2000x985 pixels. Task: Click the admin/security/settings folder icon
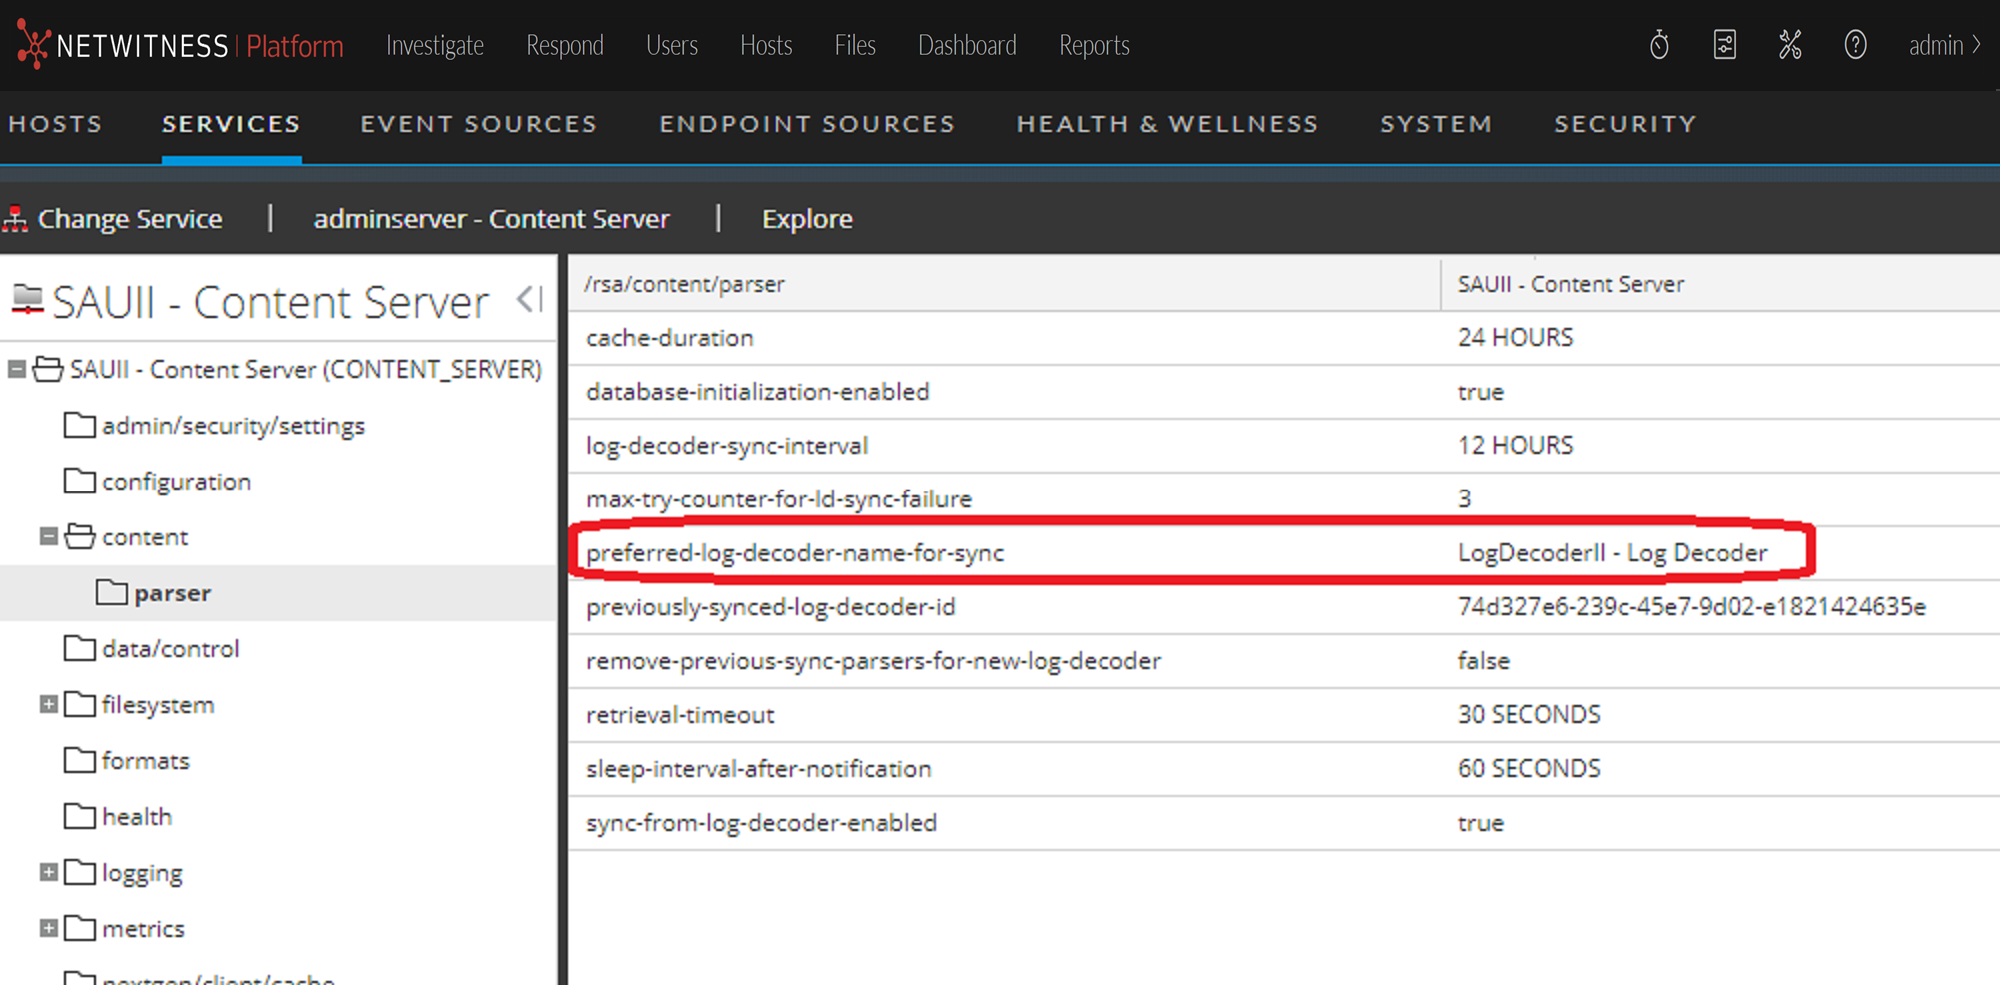[x=80, y=425]
